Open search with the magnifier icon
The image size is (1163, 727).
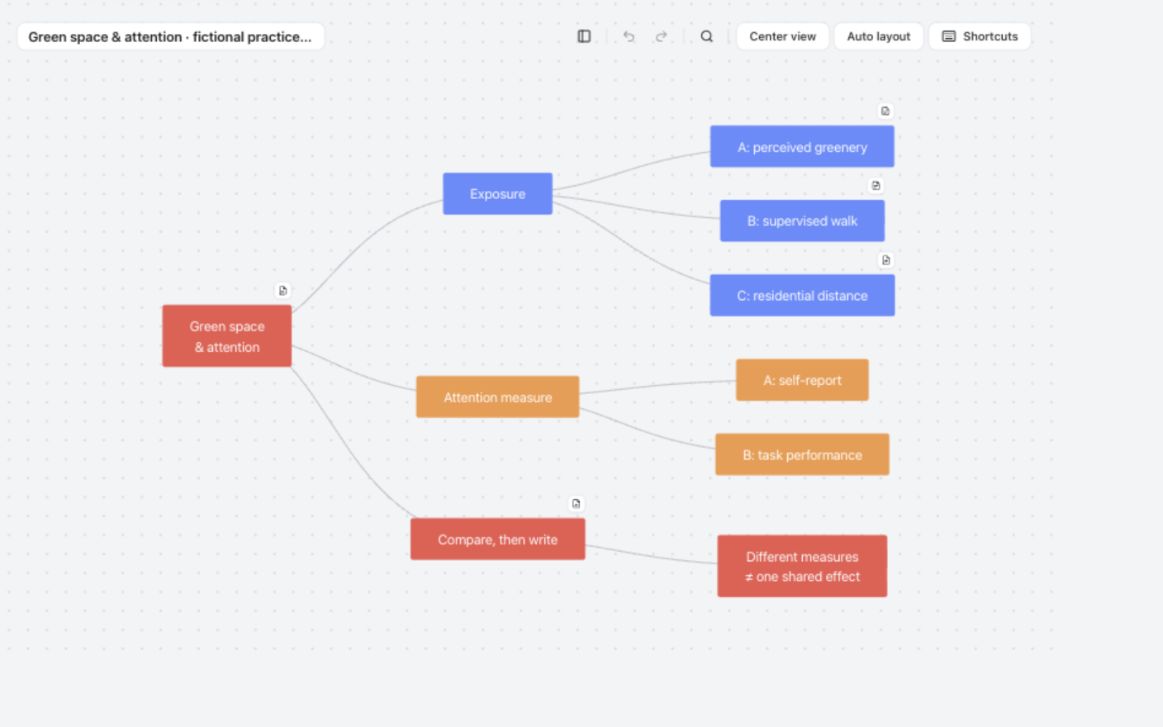point(707,36)
